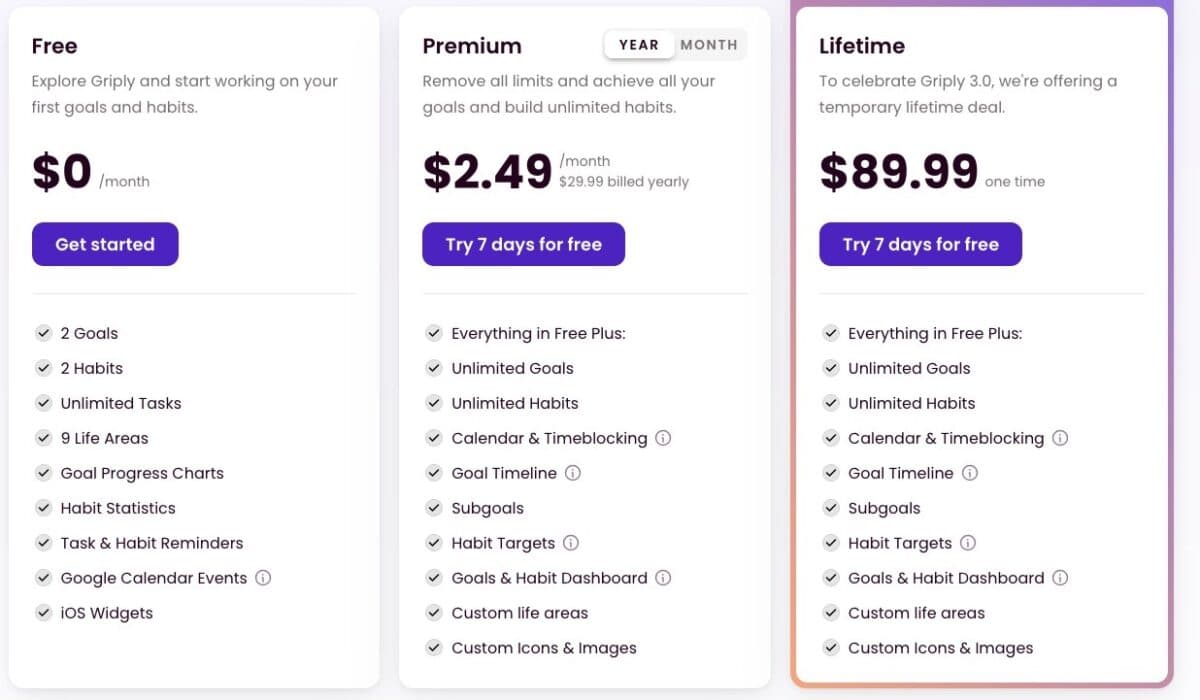Image resolution: width=1200 pixels, height=700 pixels.
Task: Click info icon beside Premium Goals & Habit Dashboard
Action: [x=663, y=578]
